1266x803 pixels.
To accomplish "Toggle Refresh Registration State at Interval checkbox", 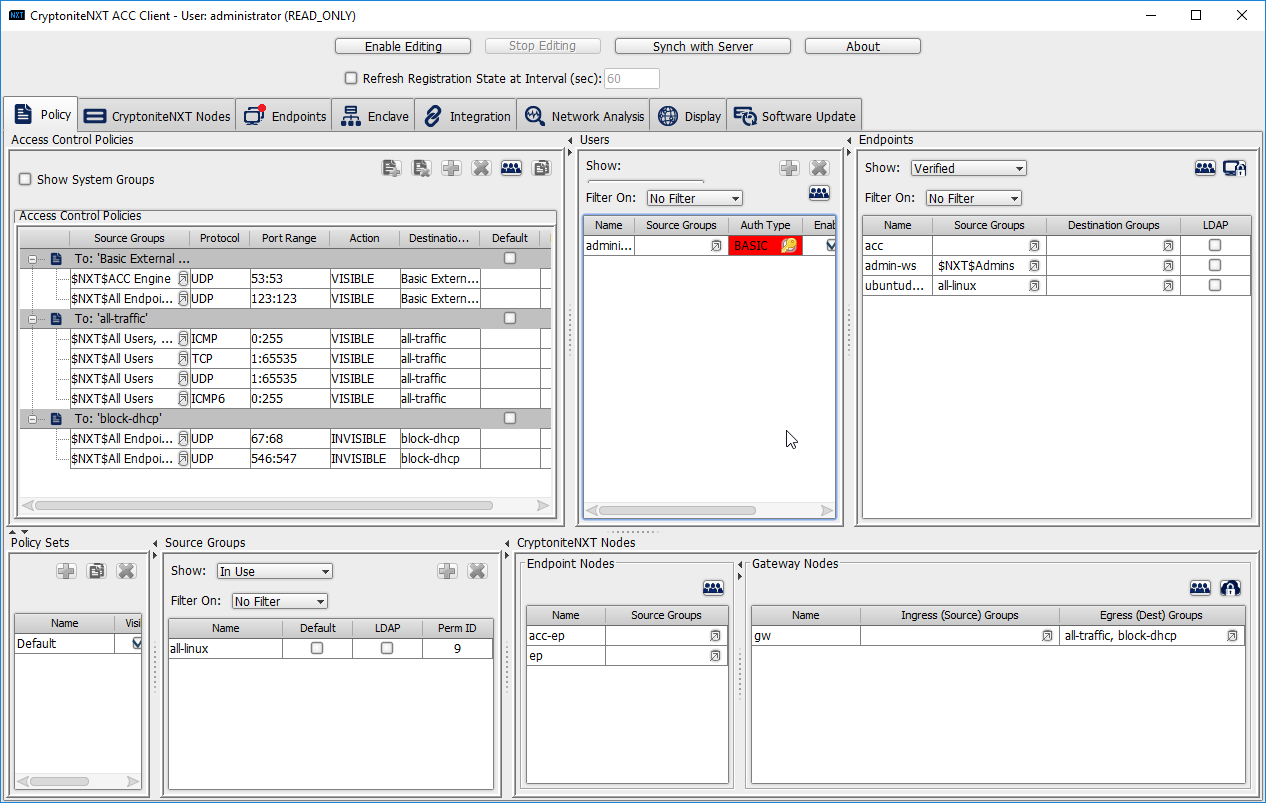I will [x=351, y=78].
